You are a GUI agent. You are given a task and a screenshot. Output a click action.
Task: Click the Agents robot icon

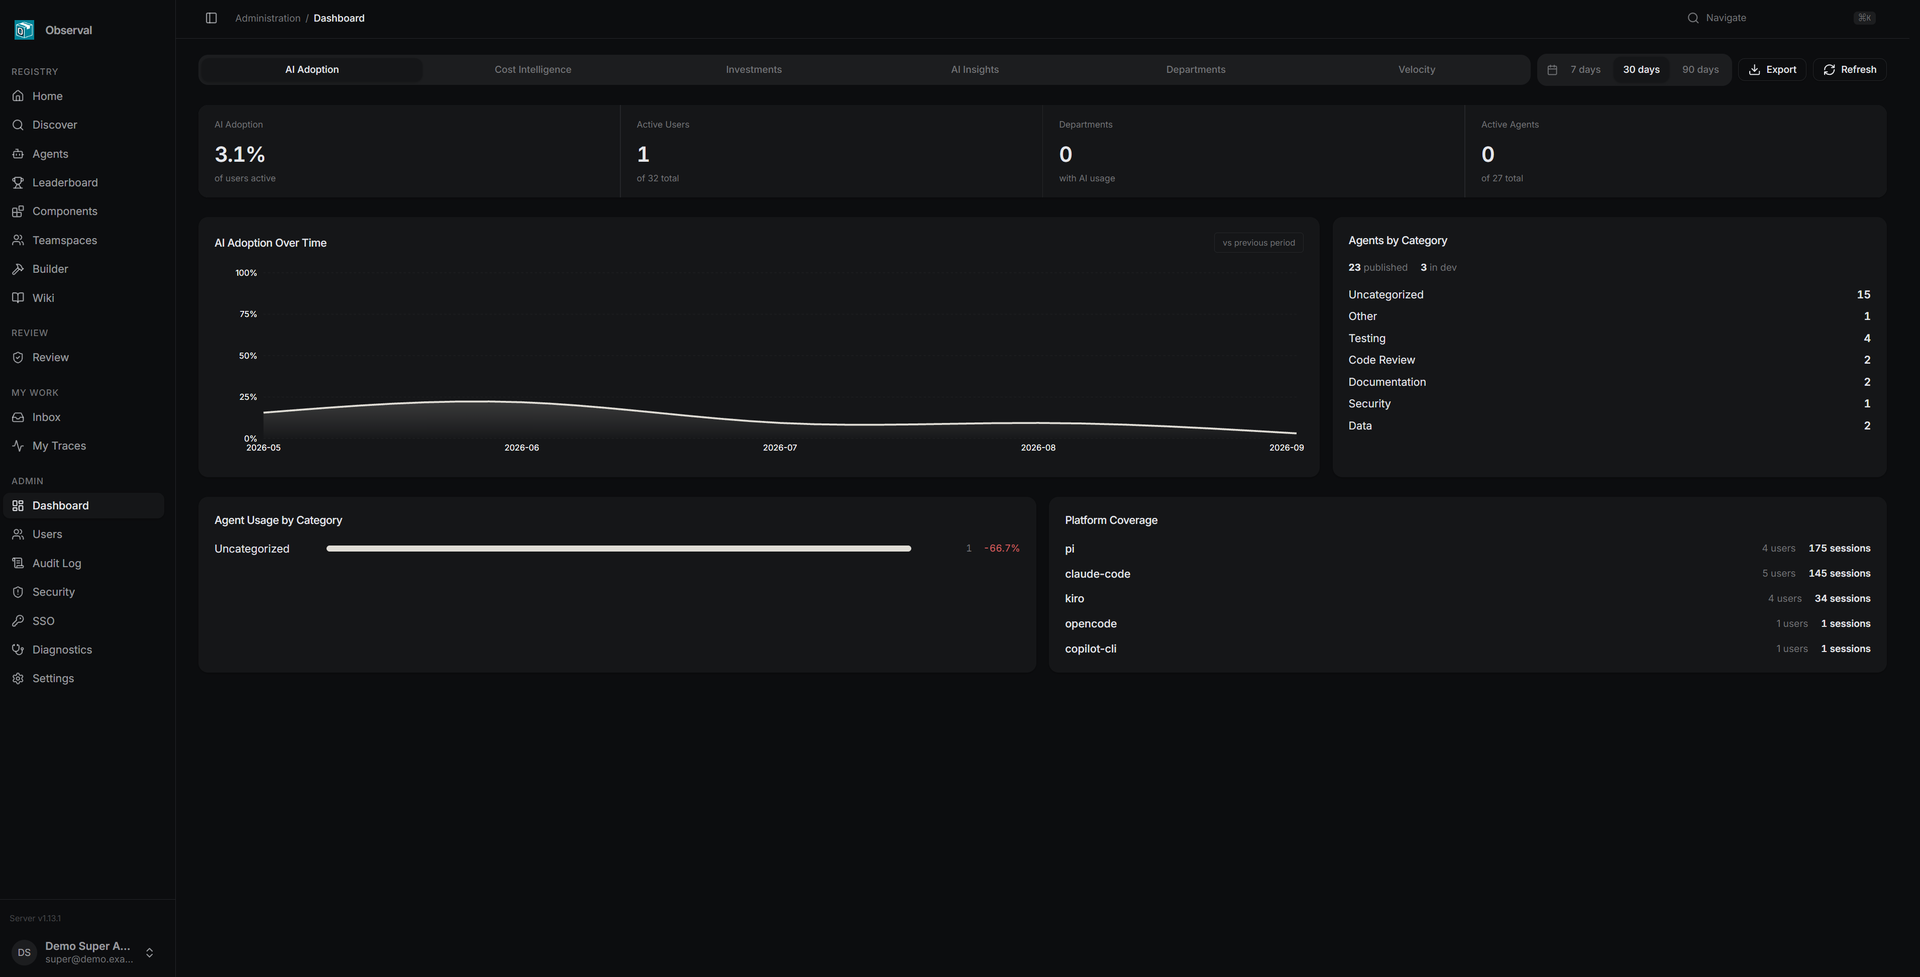click(x=18, y=154)
